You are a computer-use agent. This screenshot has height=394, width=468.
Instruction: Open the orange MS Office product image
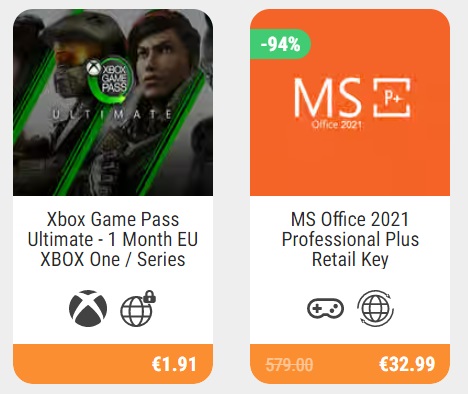point(350,102)
